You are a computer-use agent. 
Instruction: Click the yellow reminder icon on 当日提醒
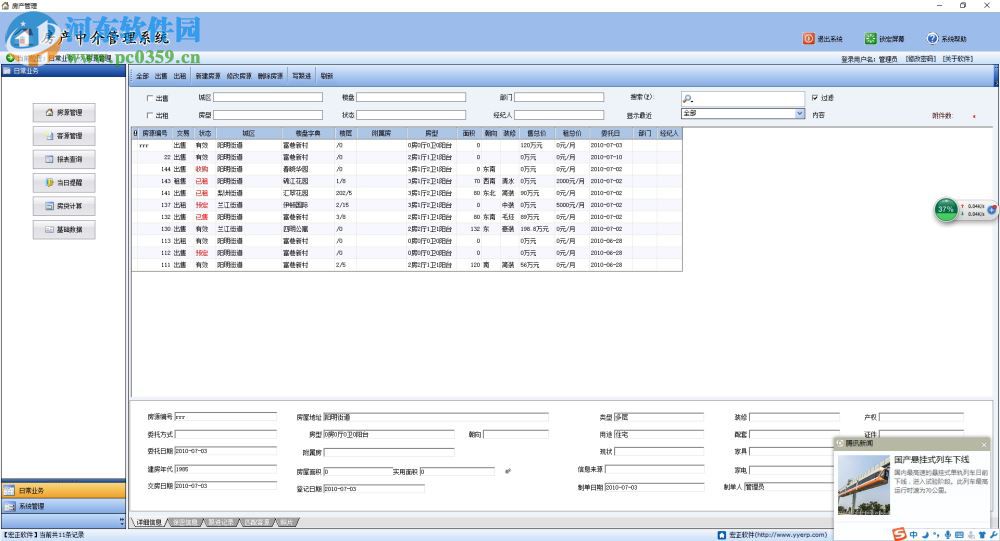coord(49,182)
